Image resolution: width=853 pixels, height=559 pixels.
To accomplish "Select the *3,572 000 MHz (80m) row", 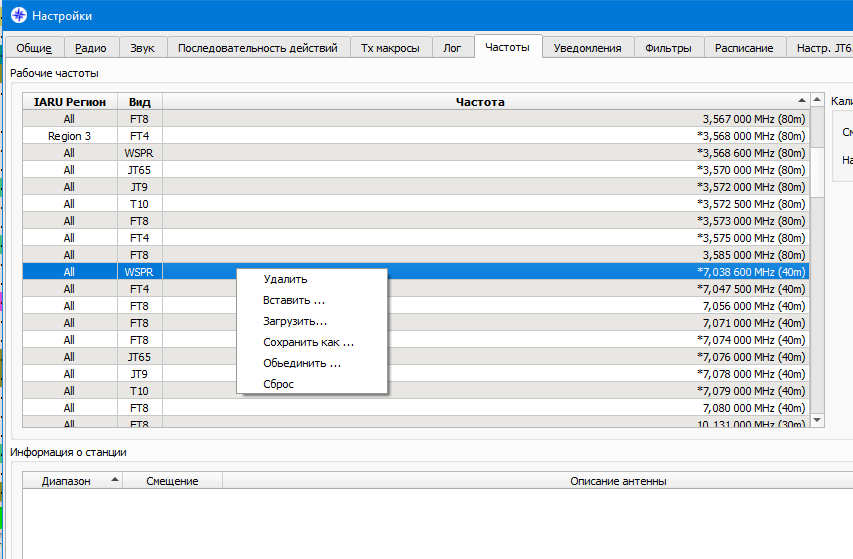I will point(416,187).
